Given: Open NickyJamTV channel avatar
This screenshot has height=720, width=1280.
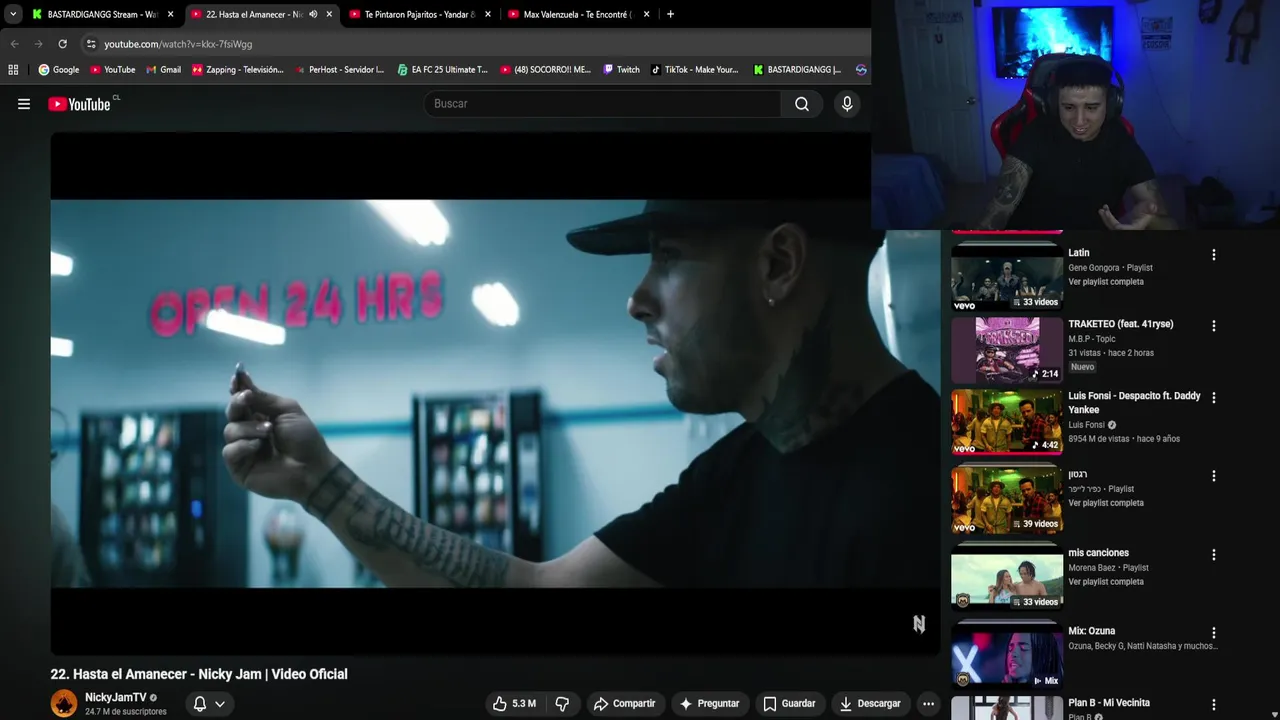Looking at the screenshot, I should (x=64, y=703).
